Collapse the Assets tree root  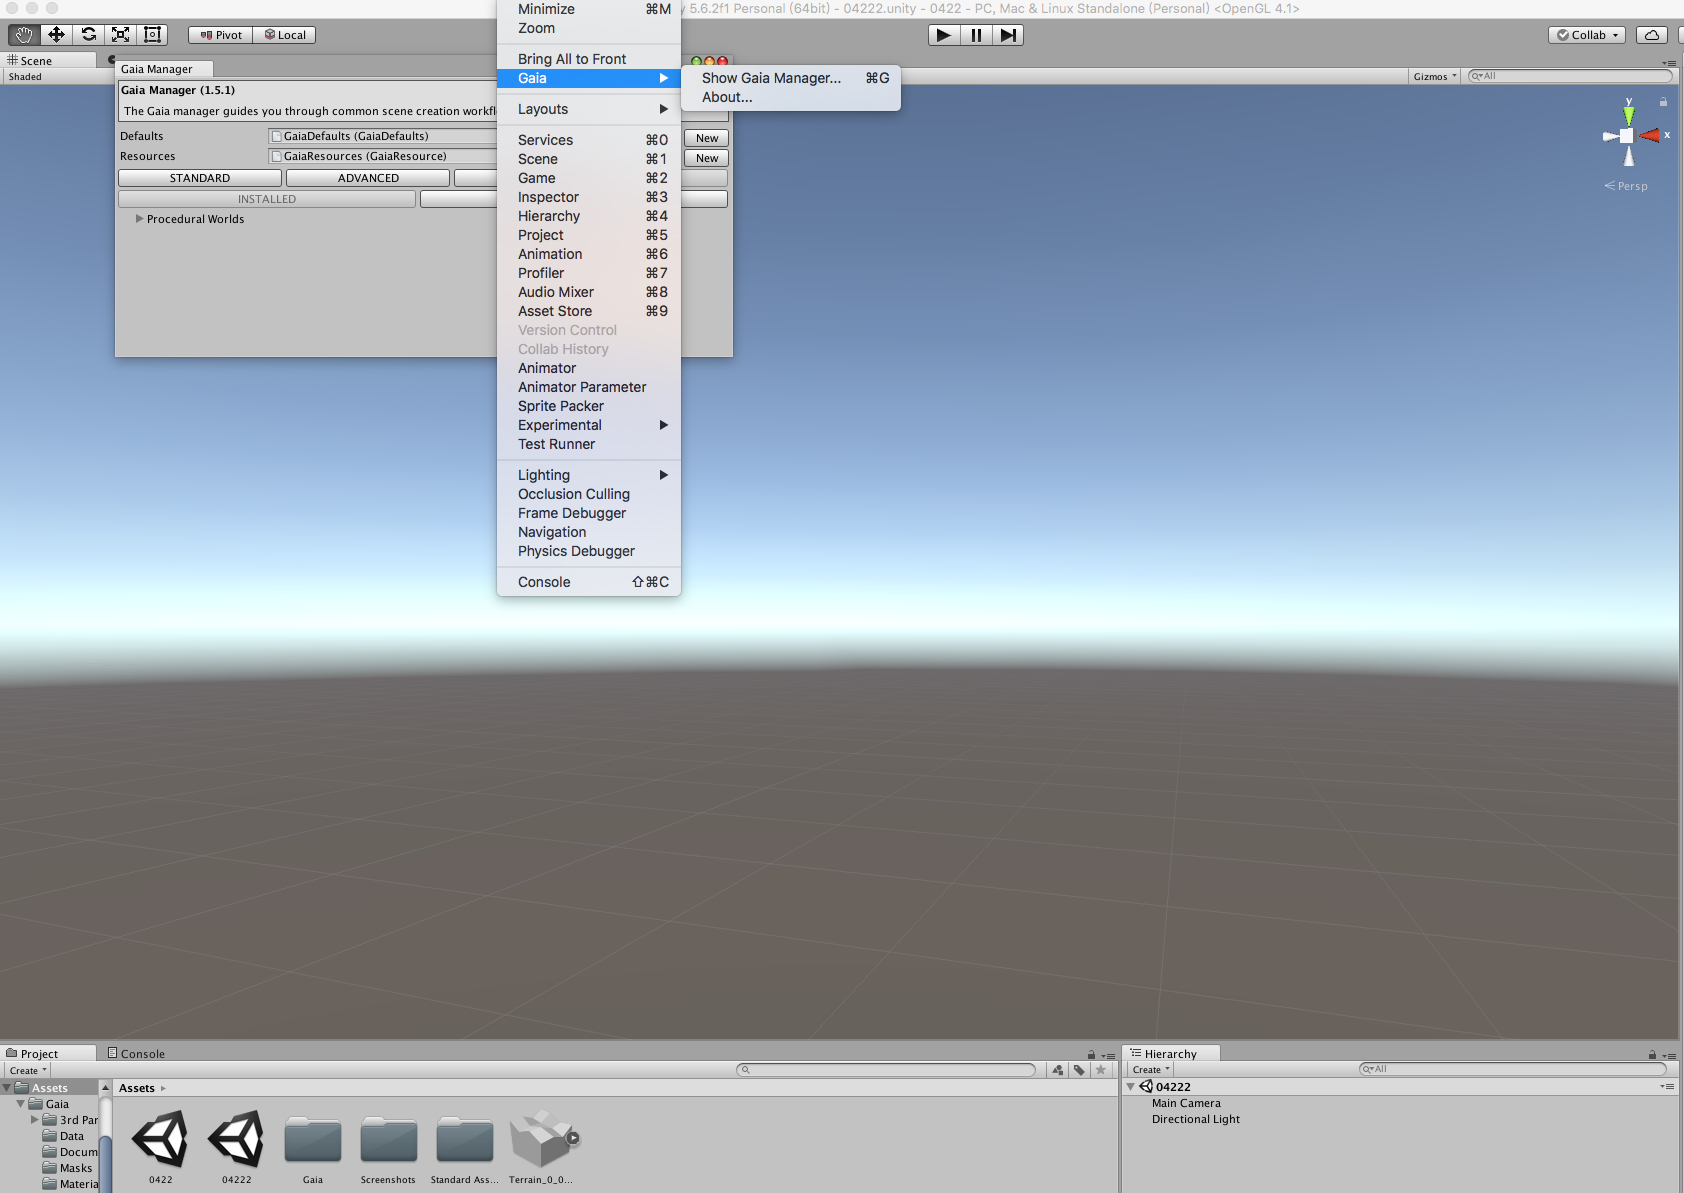coord(7,1088)
